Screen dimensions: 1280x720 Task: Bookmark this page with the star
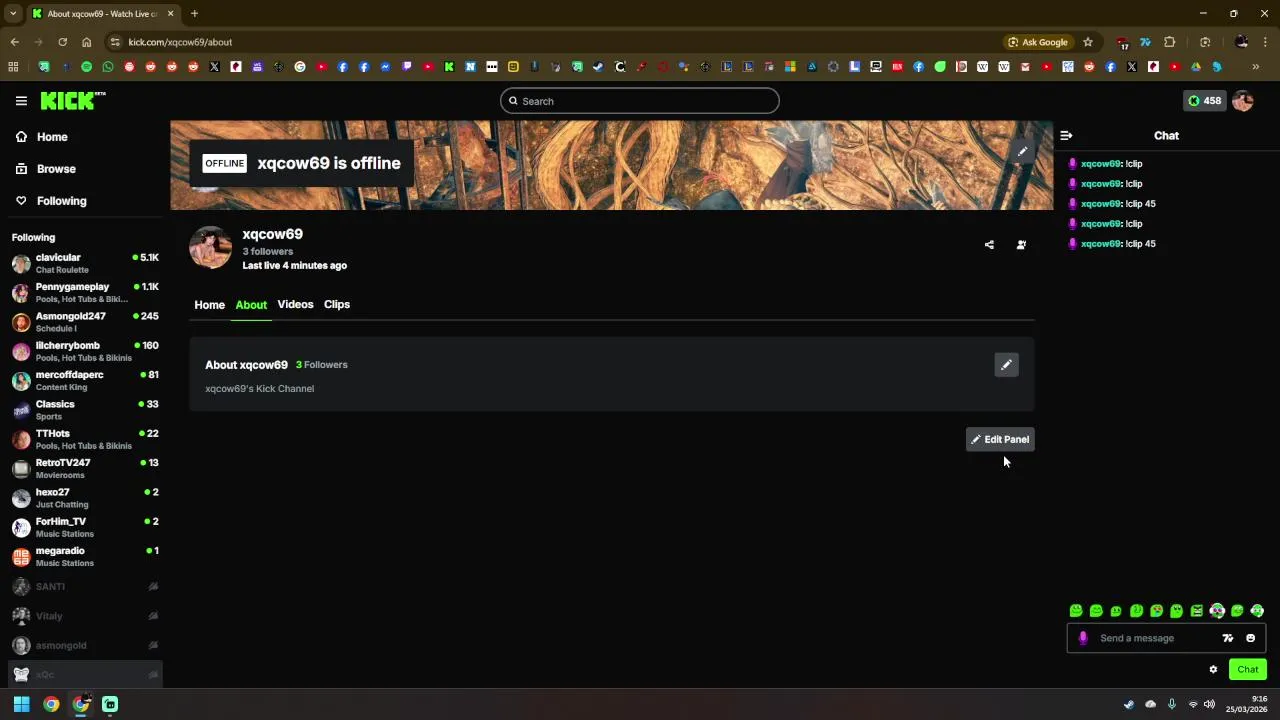1088,42
